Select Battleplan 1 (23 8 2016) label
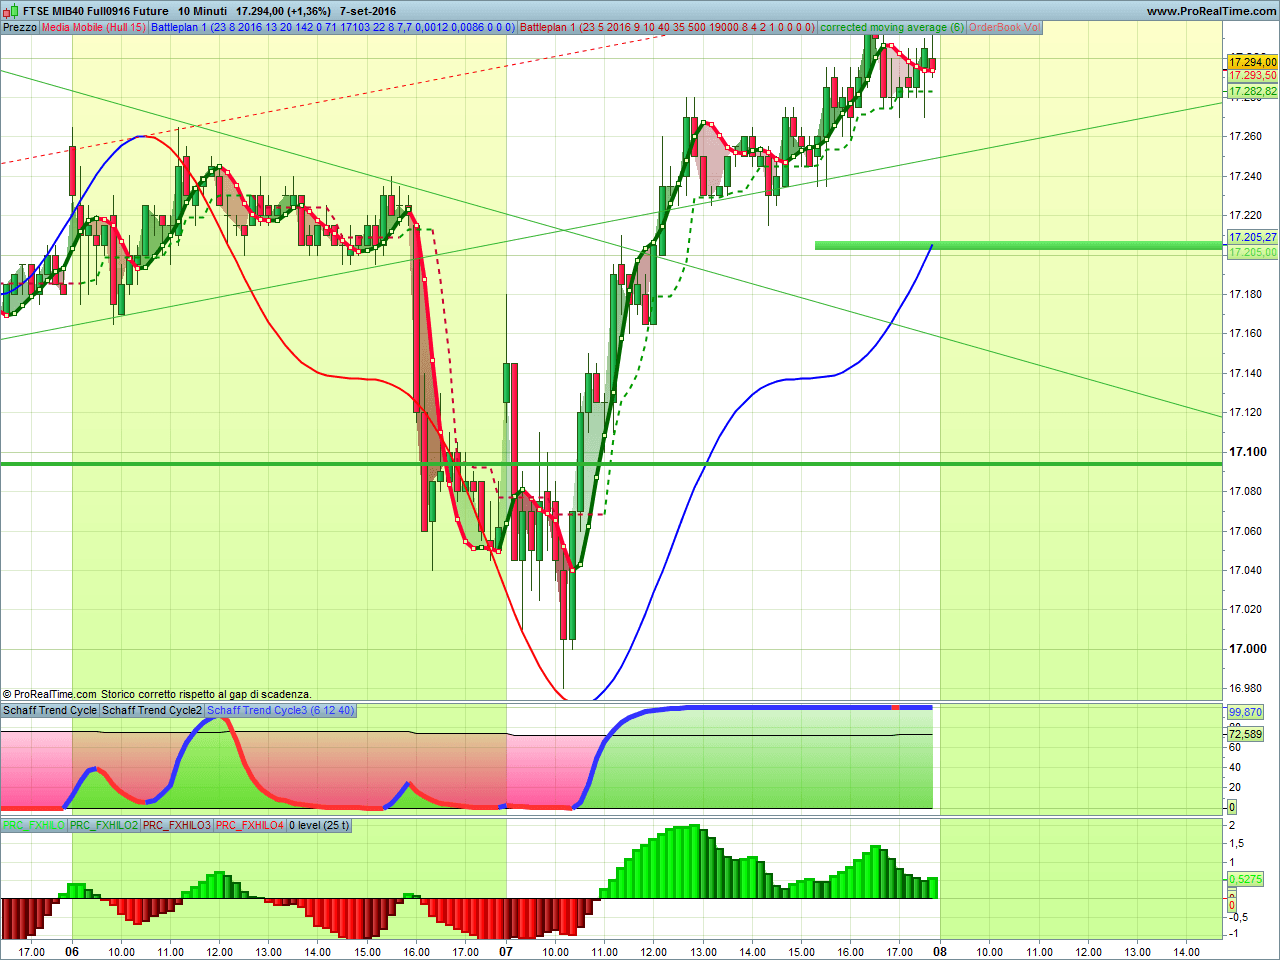The image size is (1280, 960). 333,27
